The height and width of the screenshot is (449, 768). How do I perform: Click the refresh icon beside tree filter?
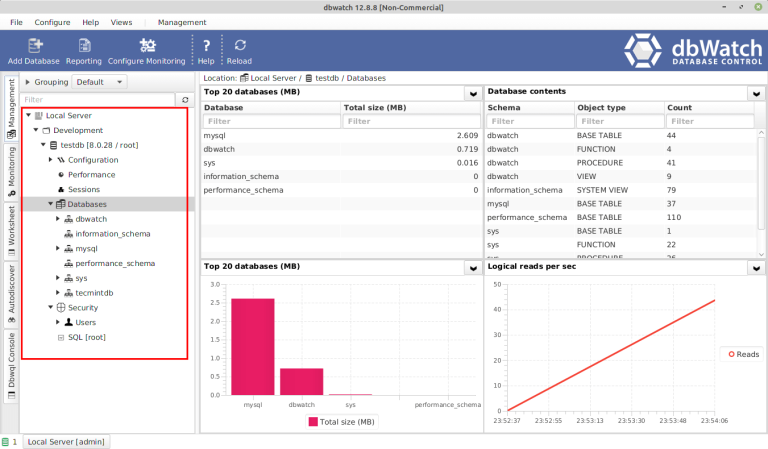pos(185,100)
